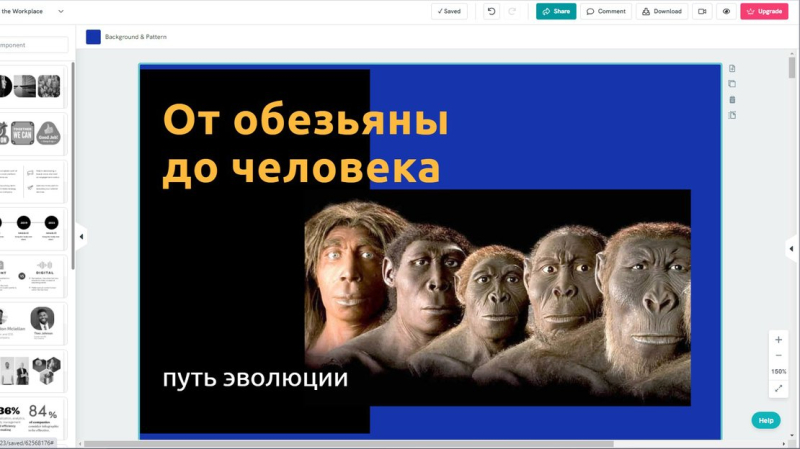Click the component search field

[x=34, y=45]
